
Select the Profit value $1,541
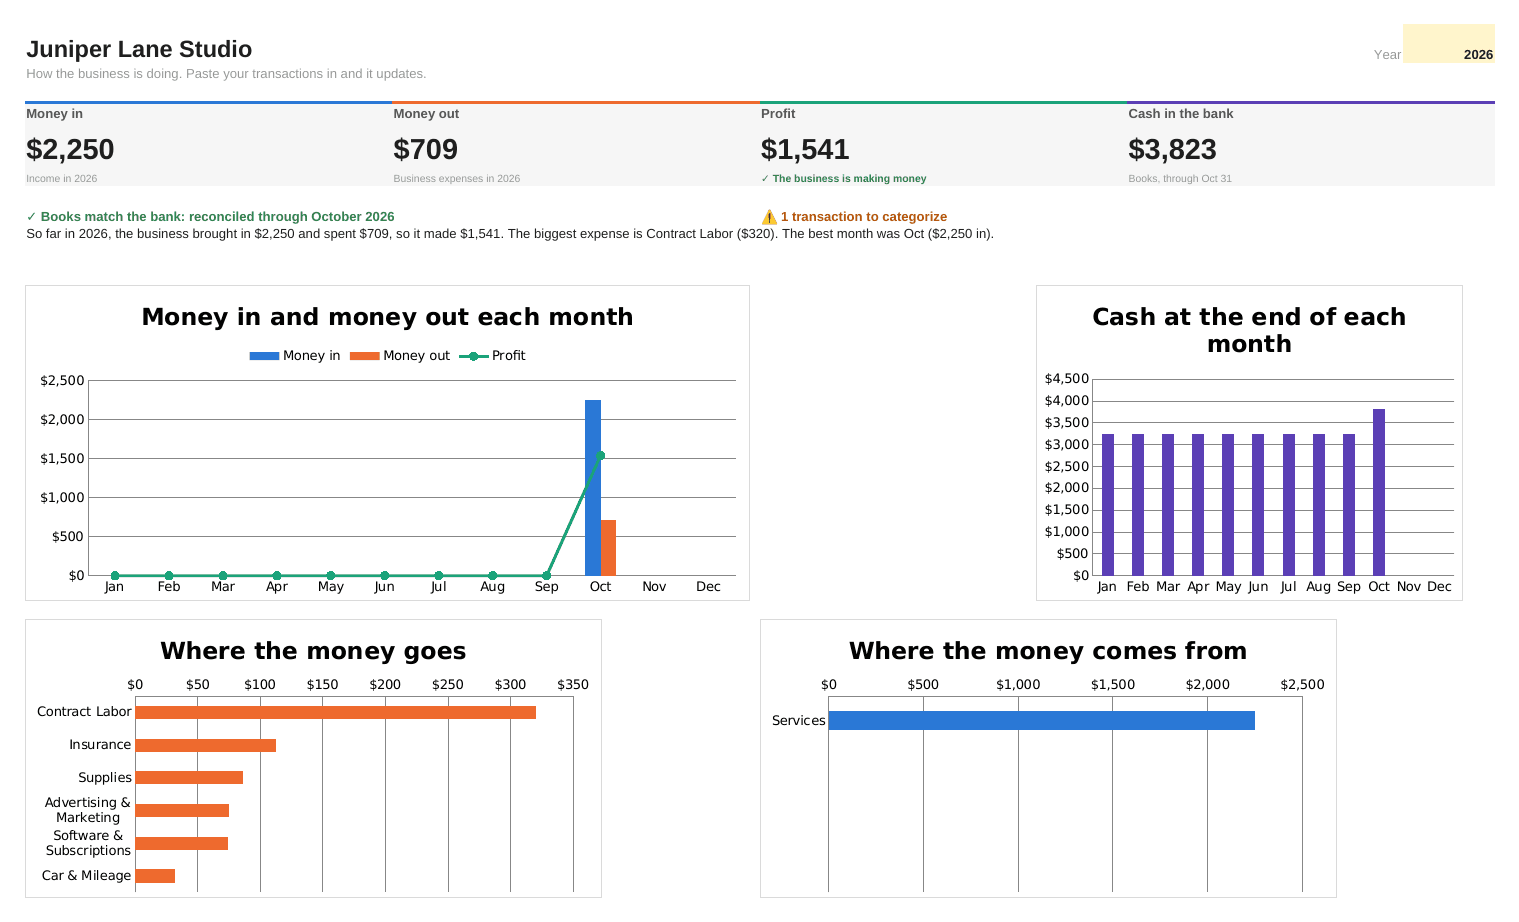[805, 150]
